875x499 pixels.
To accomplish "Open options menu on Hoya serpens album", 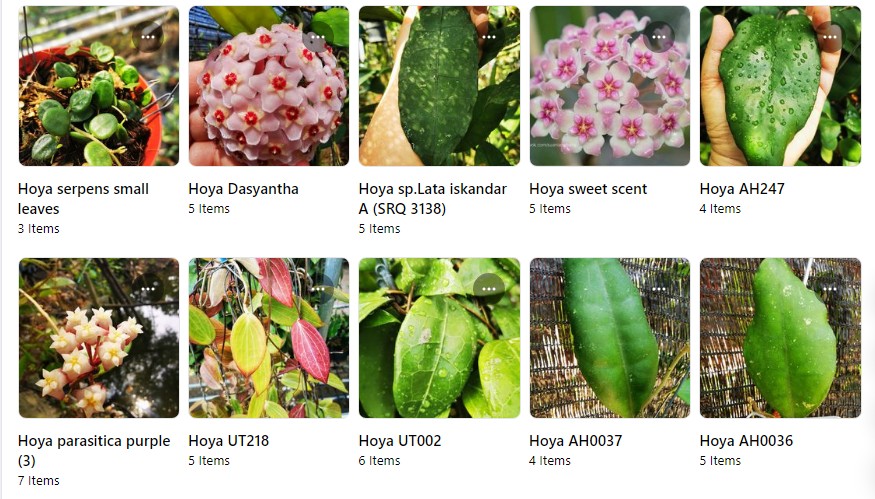I will 148,37.
